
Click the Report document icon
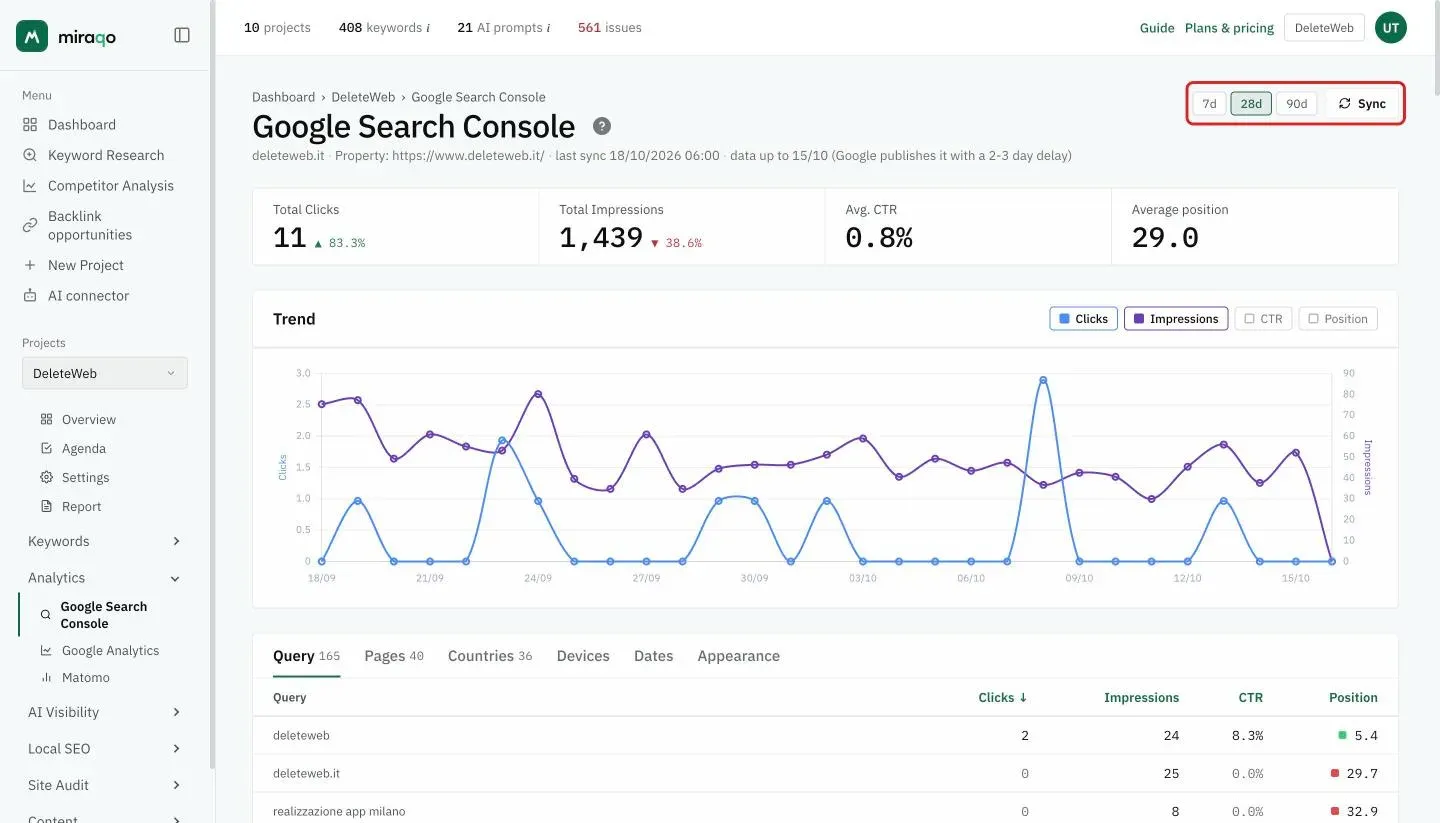click(x=46, y=507)
